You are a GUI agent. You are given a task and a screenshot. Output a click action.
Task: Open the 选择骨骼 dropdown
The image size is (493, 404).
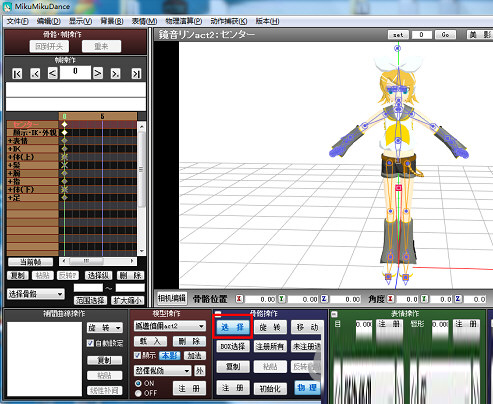(36, 294)
